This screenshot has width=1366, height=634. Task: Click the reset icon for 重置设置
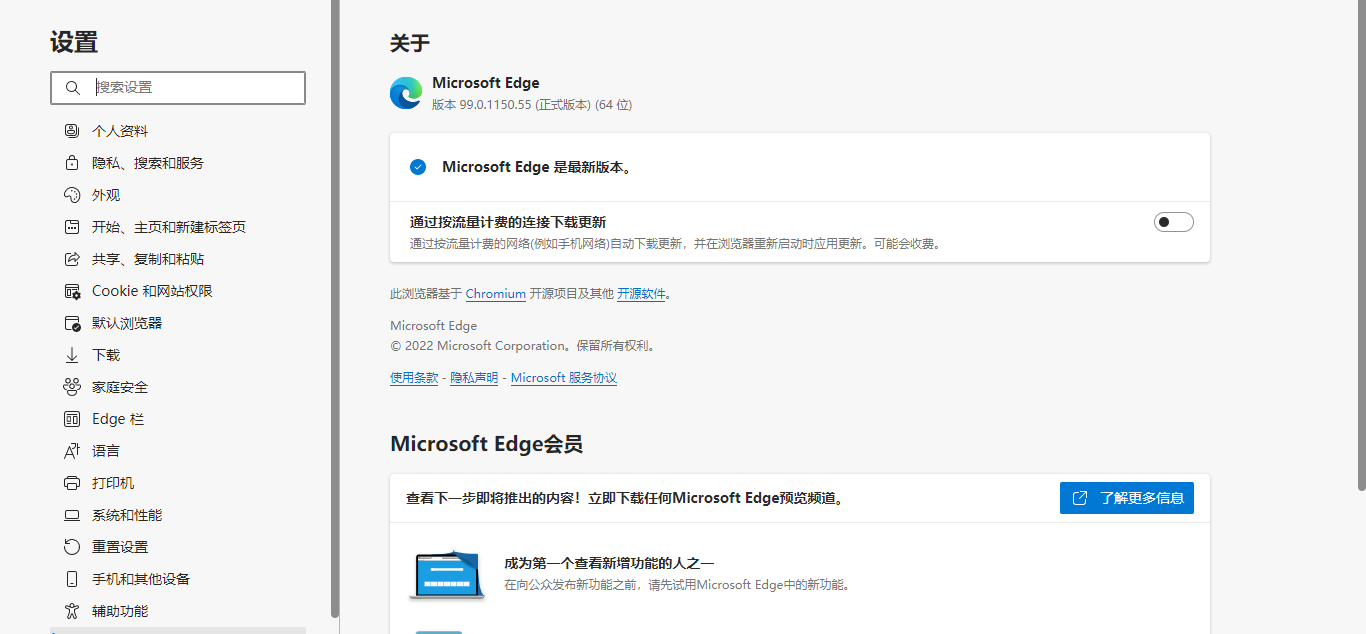click(72, 547)
